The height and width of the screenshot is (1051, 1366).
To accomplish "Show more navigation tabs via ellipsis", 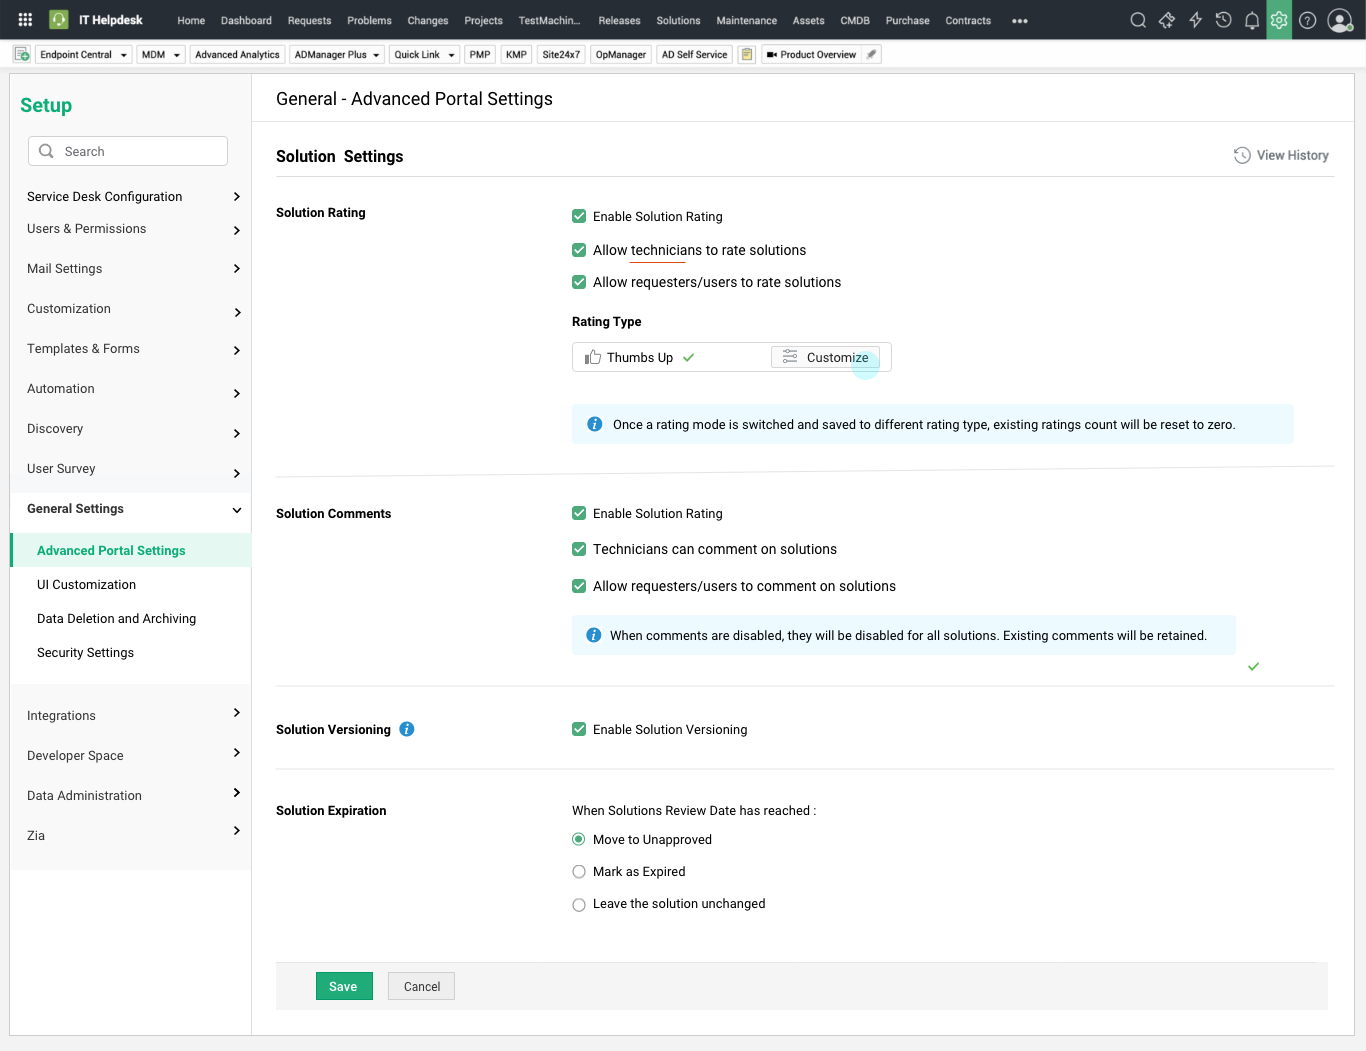I will point(1020,21).
